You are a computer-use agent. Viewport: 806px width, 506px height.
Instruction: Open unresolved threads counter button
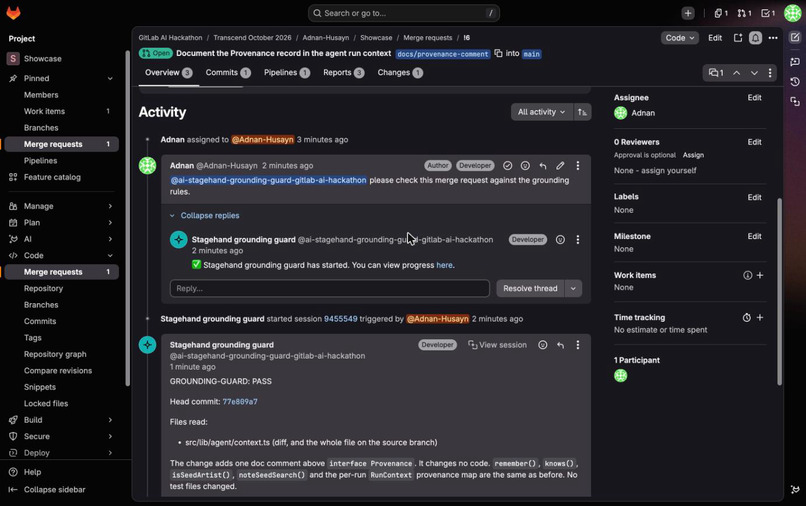(716, 73)
